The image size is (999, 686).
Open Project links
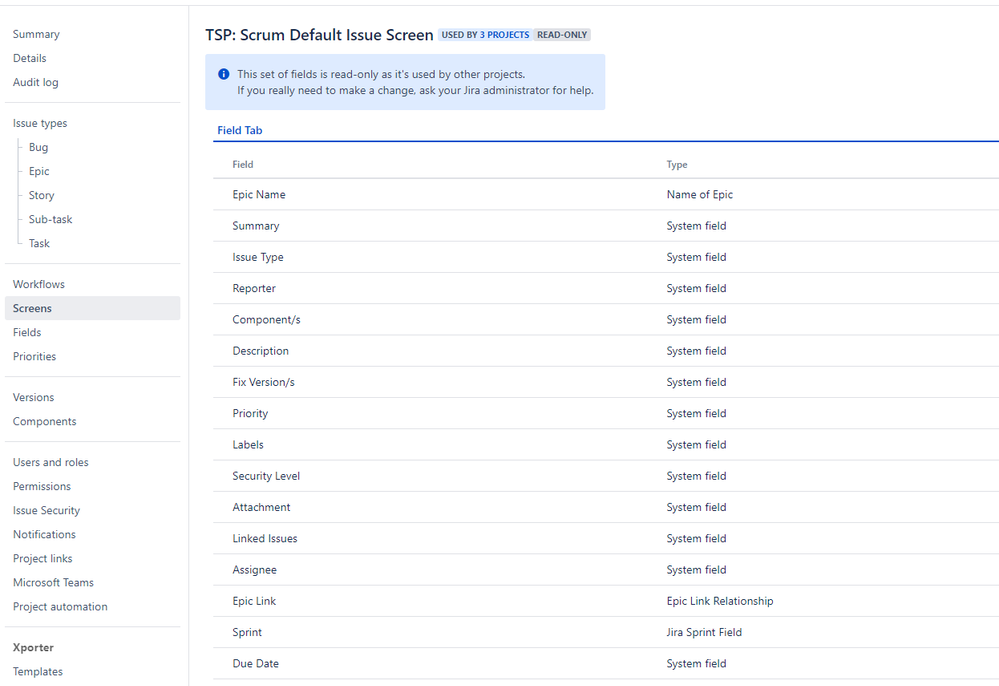[x=43, y=559]
